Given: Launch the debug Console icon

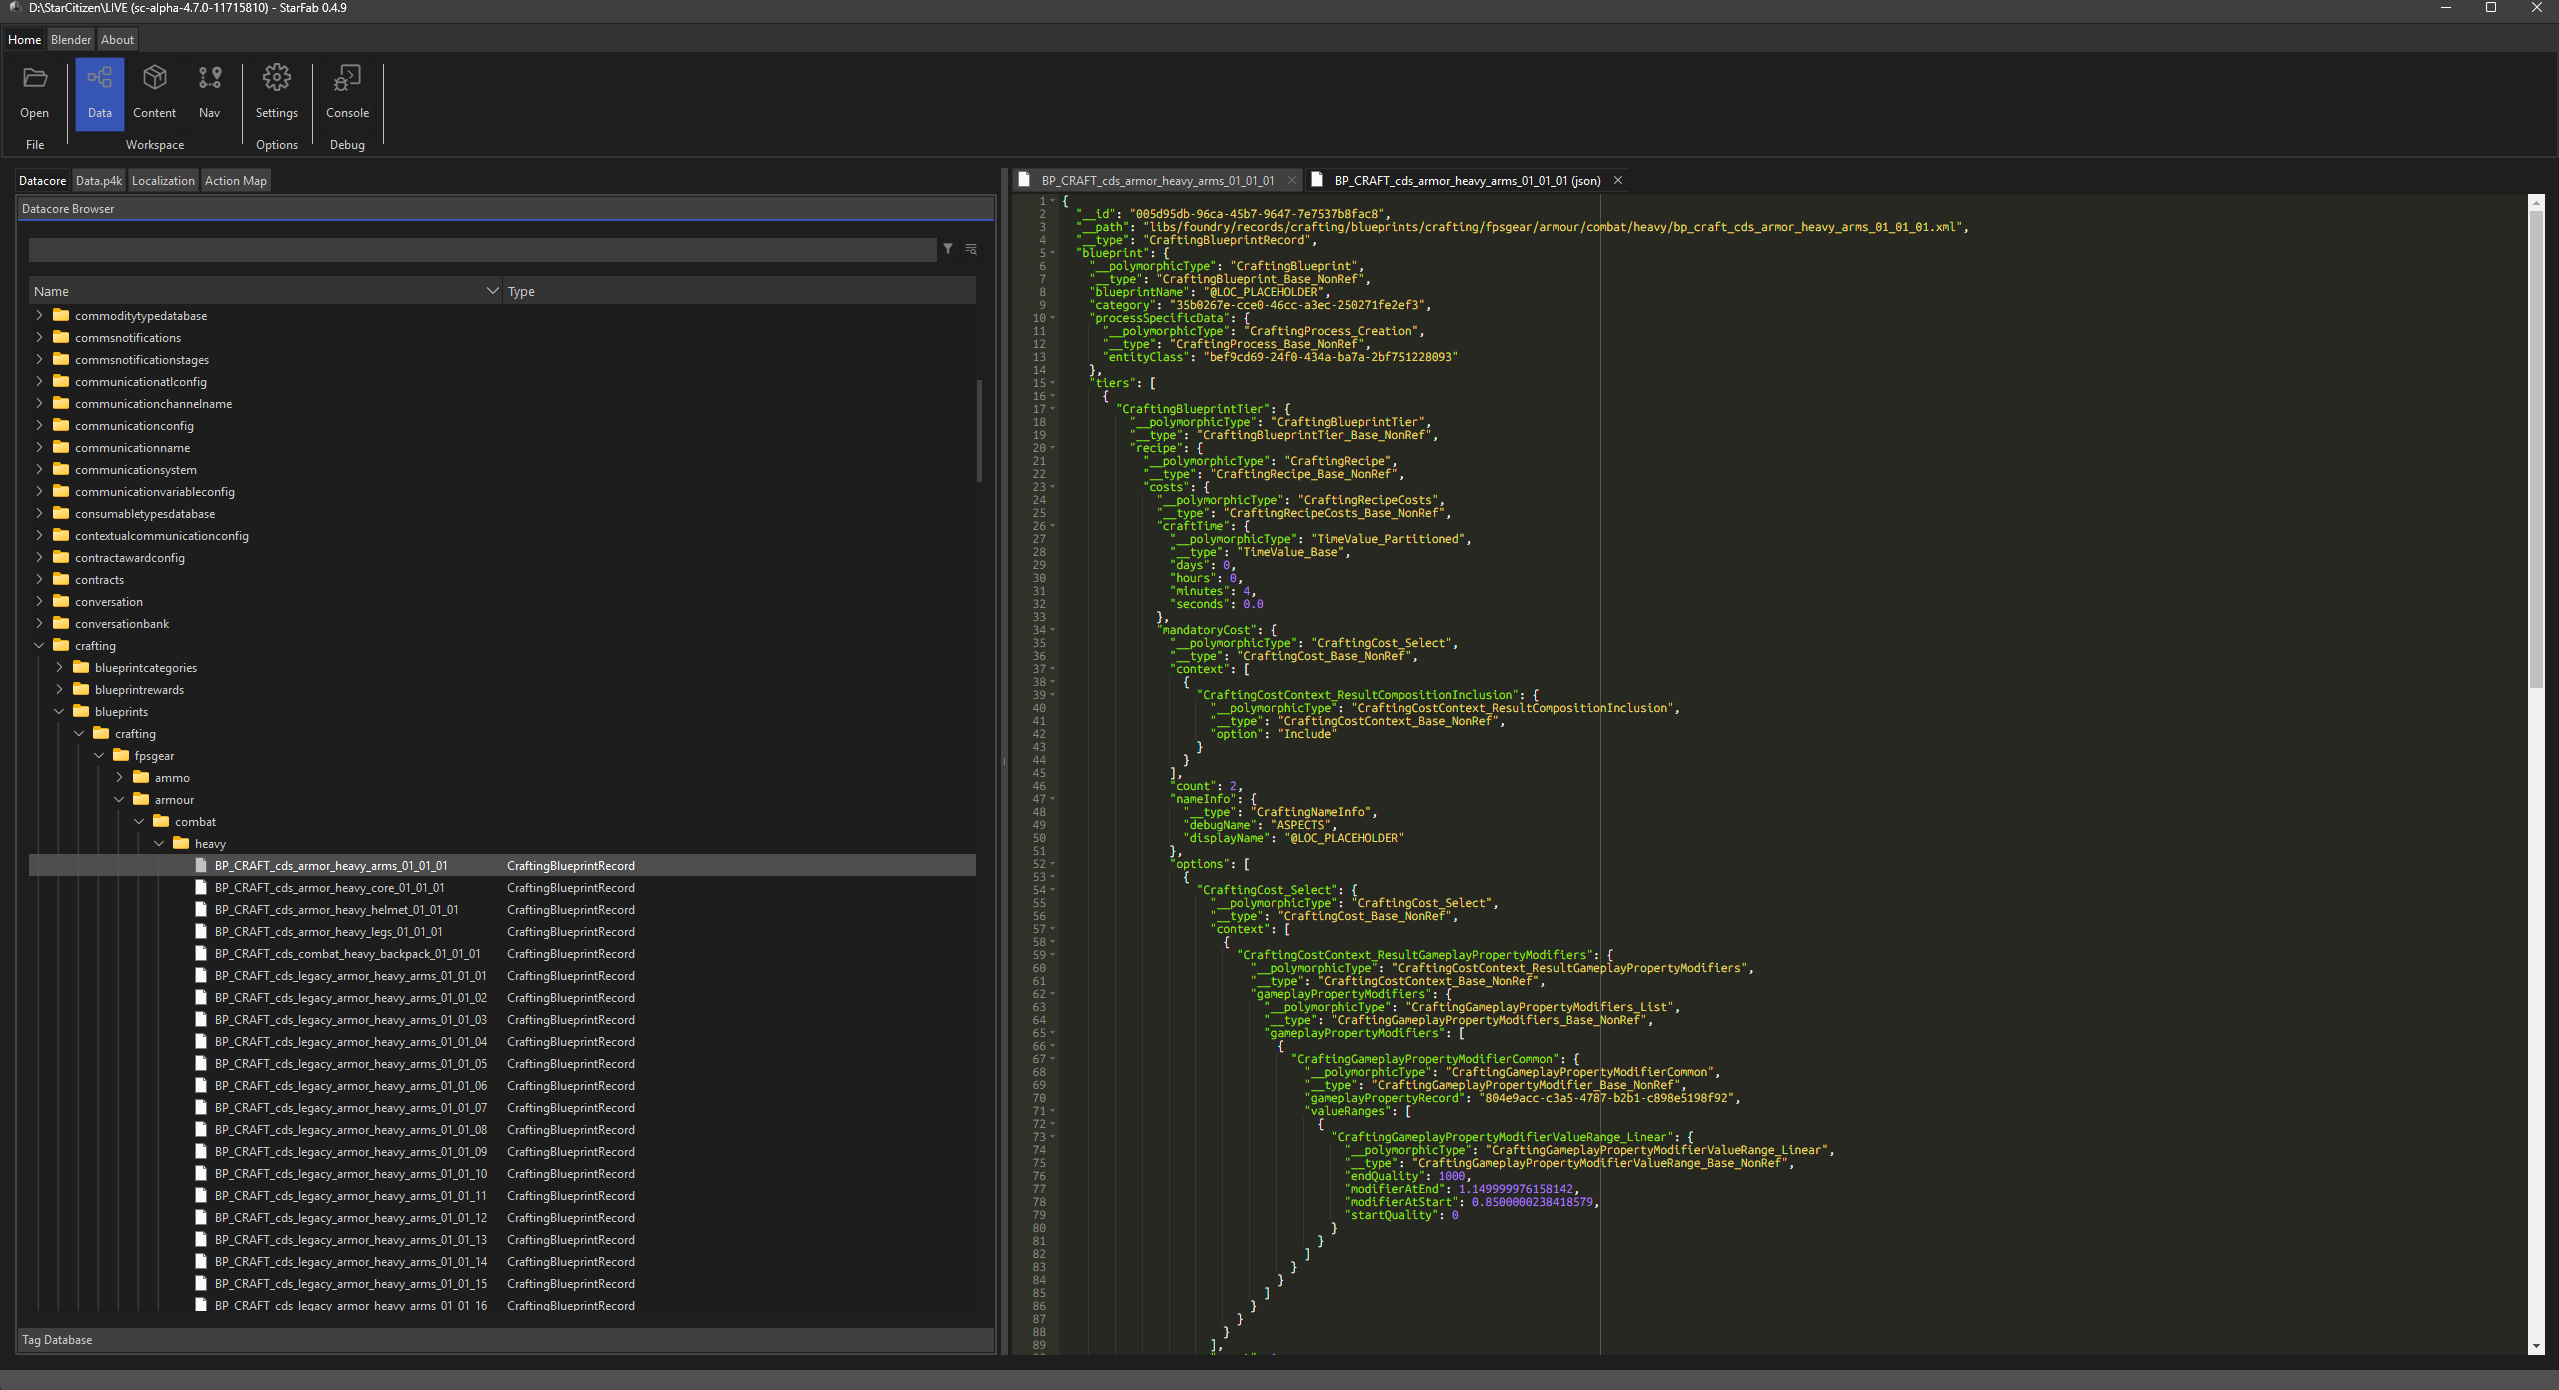Looking at the screenshot, I should [347, 78].
